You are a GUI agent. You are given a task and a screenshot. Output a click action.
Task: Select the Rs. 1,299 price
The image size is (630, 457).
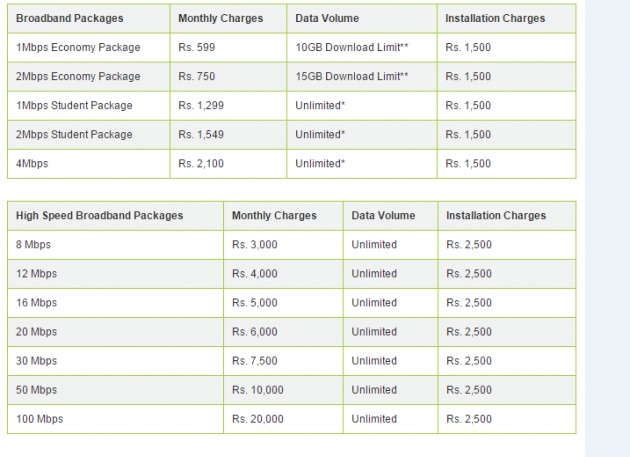[x=201, y=105]
